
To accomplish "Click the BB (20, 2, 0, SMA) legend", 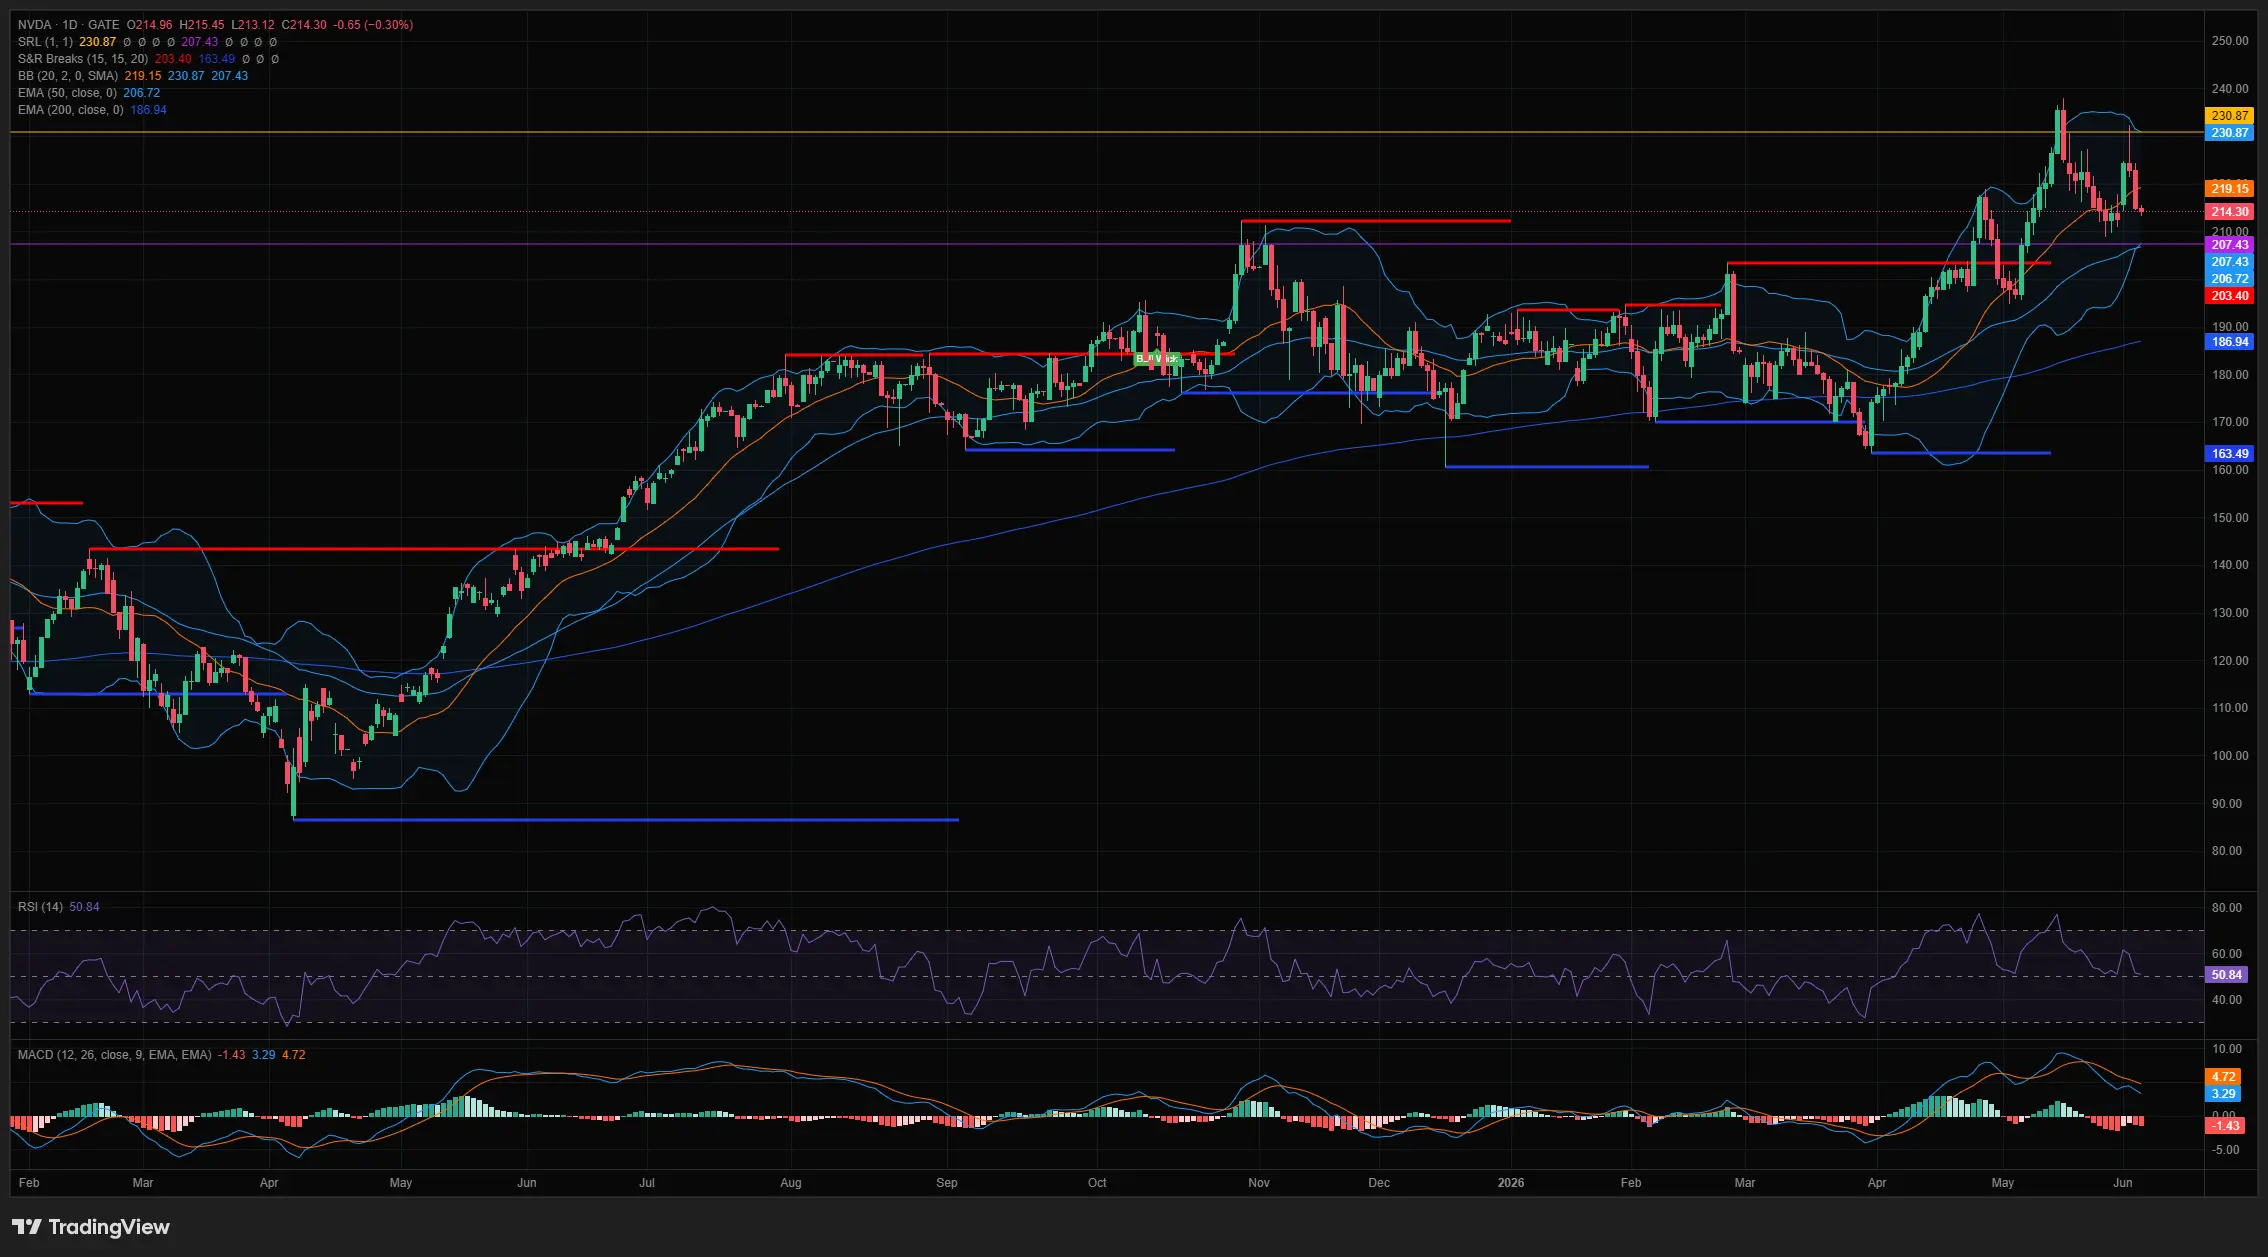I will click(68, 76).
